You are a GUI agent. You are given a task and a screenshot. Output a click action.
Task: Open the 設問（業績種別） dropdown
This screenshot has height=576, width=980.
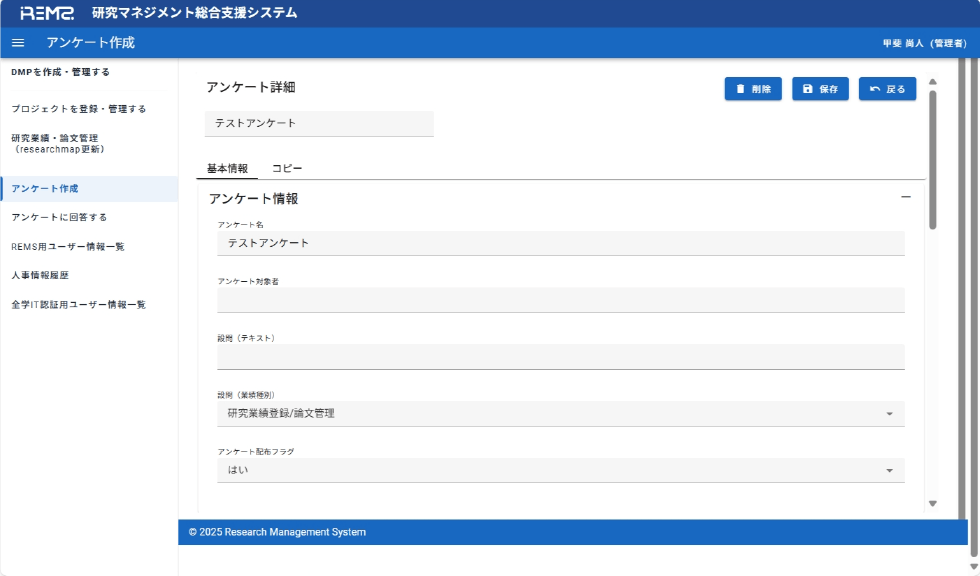[890, 413]
